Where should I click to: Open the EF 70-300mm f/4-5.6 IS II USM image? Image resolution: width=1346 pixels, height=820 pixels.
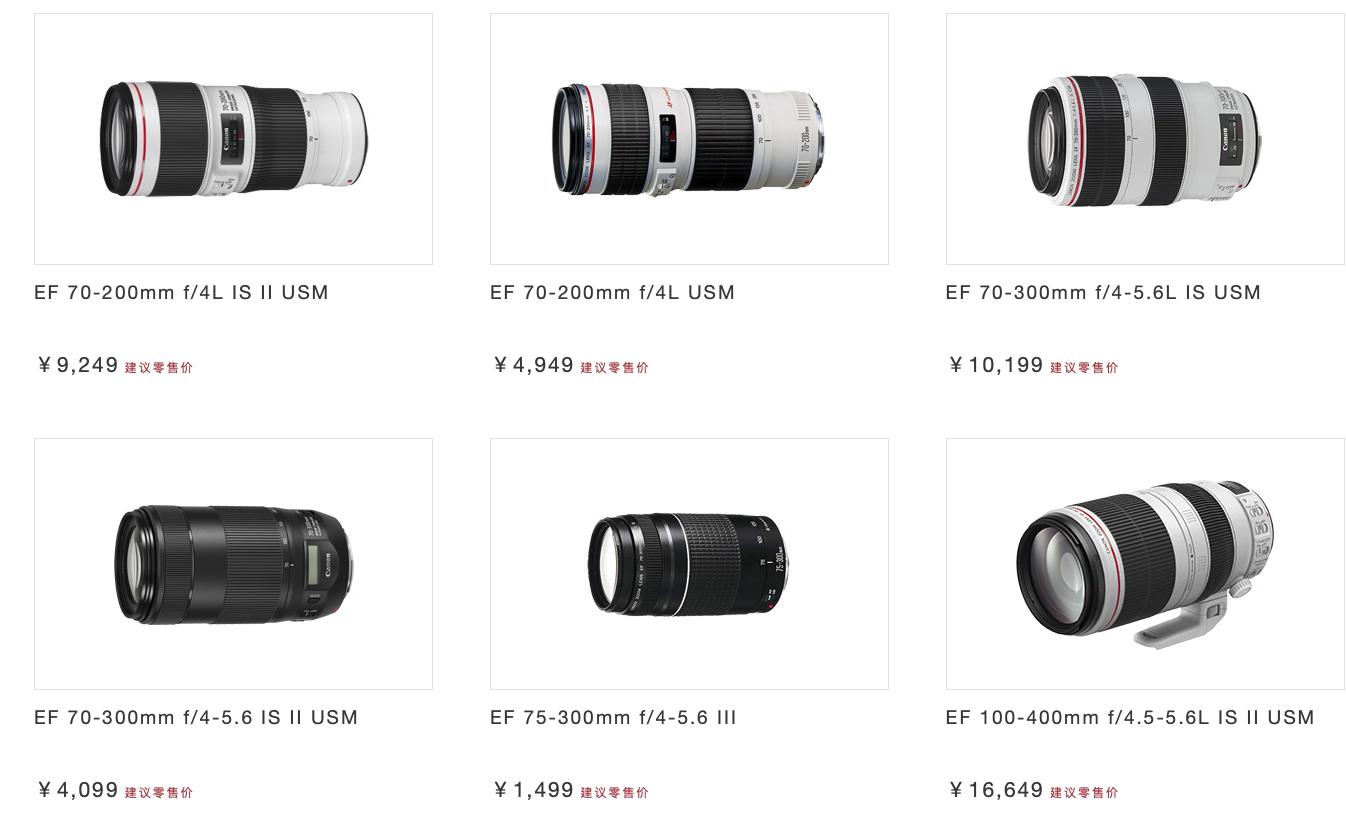[233, 564]
